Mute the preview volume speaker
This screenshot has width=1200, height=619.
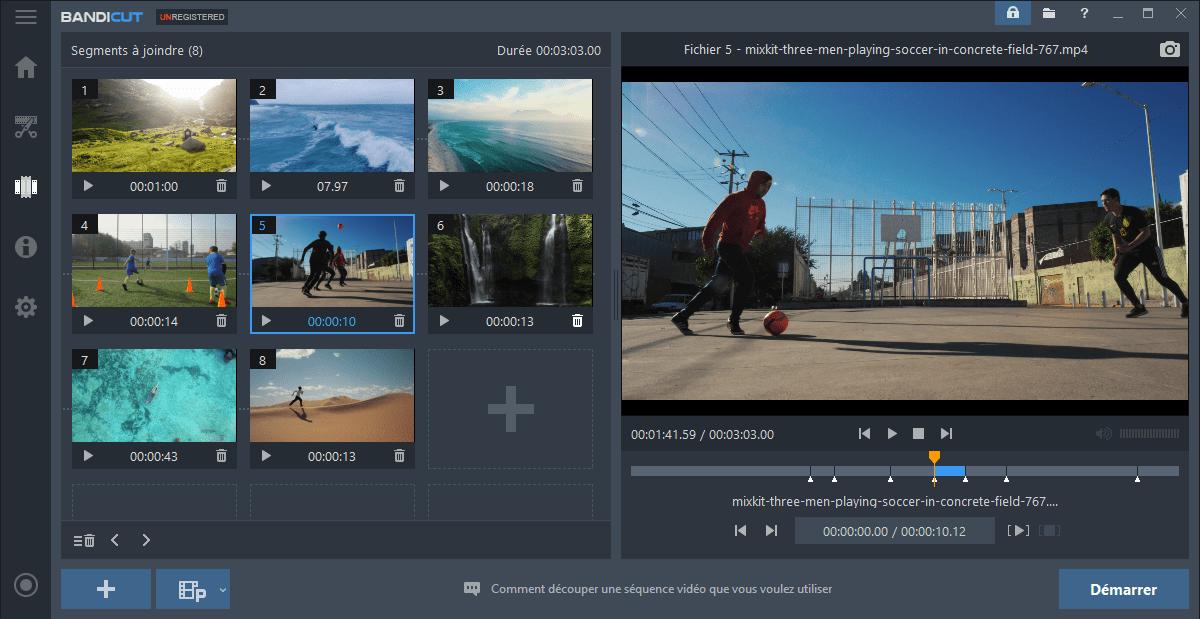click(1103, 434)
